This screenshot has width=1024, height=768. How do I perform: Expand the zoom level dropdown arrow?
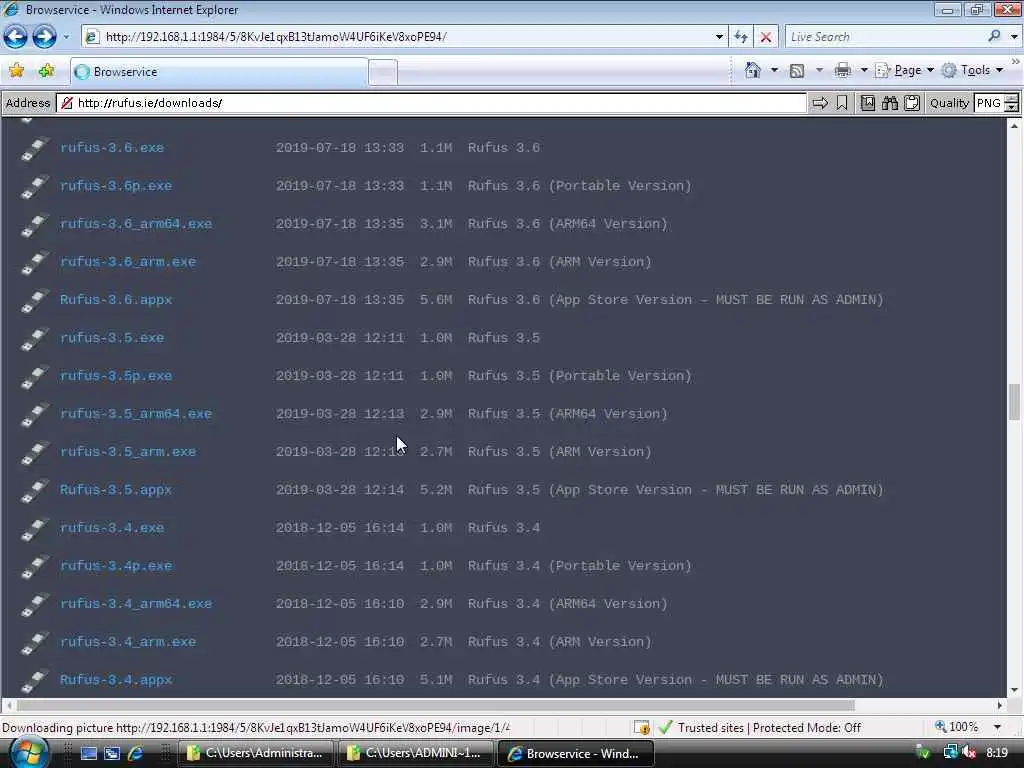pyautogui.click(x=997, y=727)
